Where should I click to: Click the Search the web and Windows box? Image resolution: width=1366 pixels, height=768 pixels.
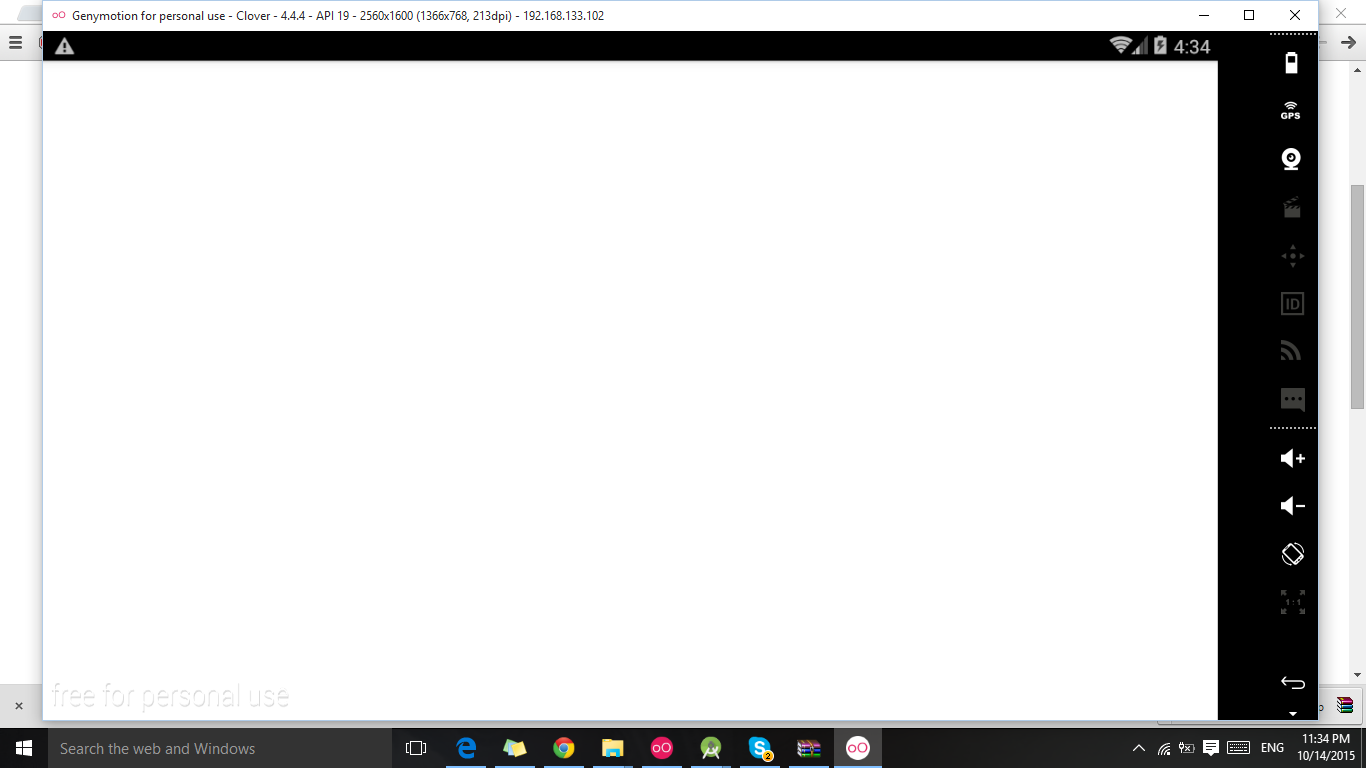220,748
